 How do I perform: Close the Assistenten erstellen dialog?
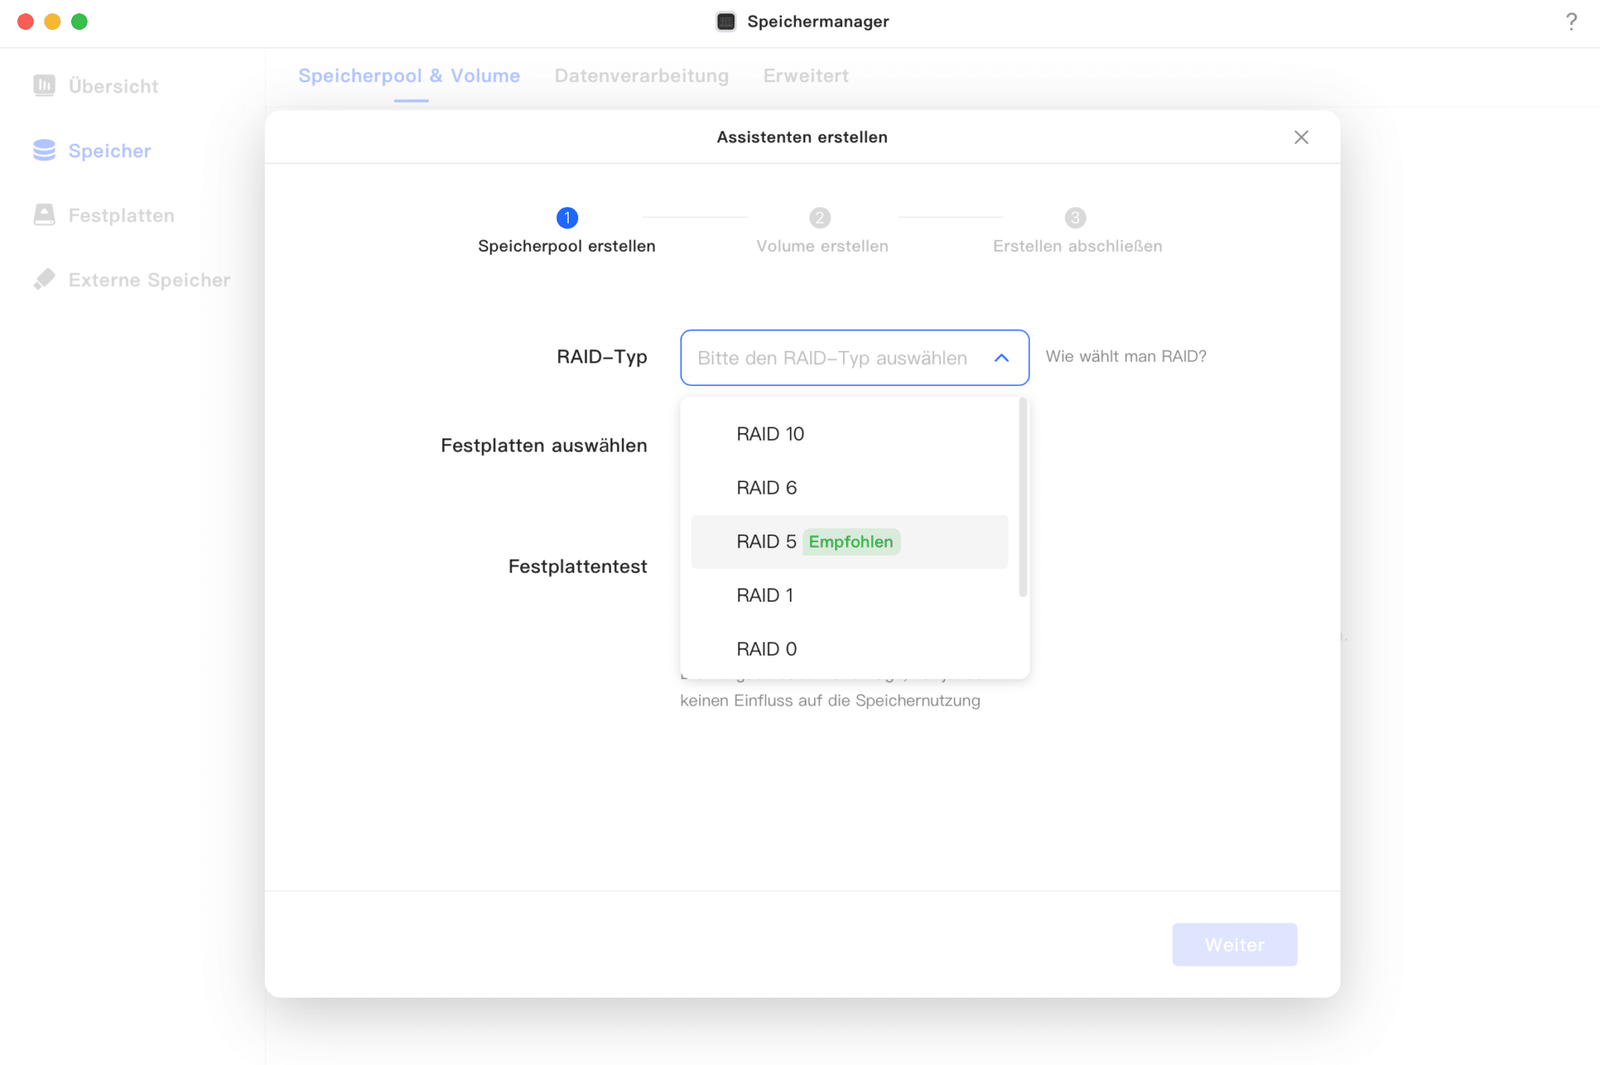click(x=1301, y=137)
